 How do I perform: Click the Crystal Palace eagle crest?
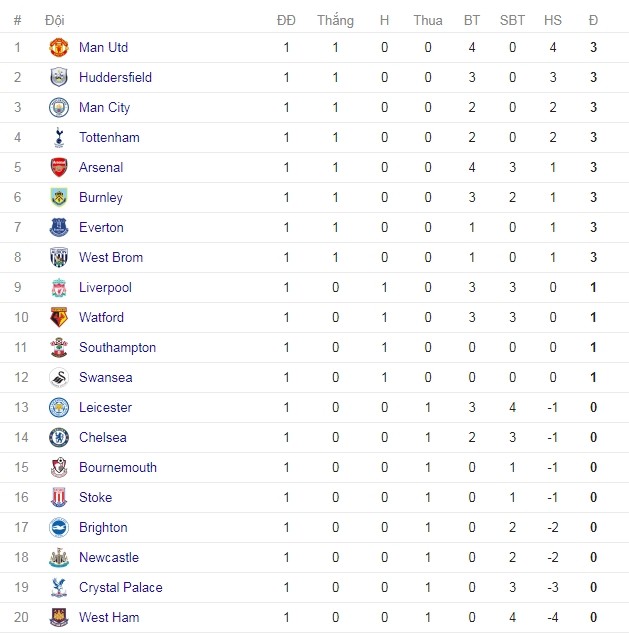(x=59, y=587)
